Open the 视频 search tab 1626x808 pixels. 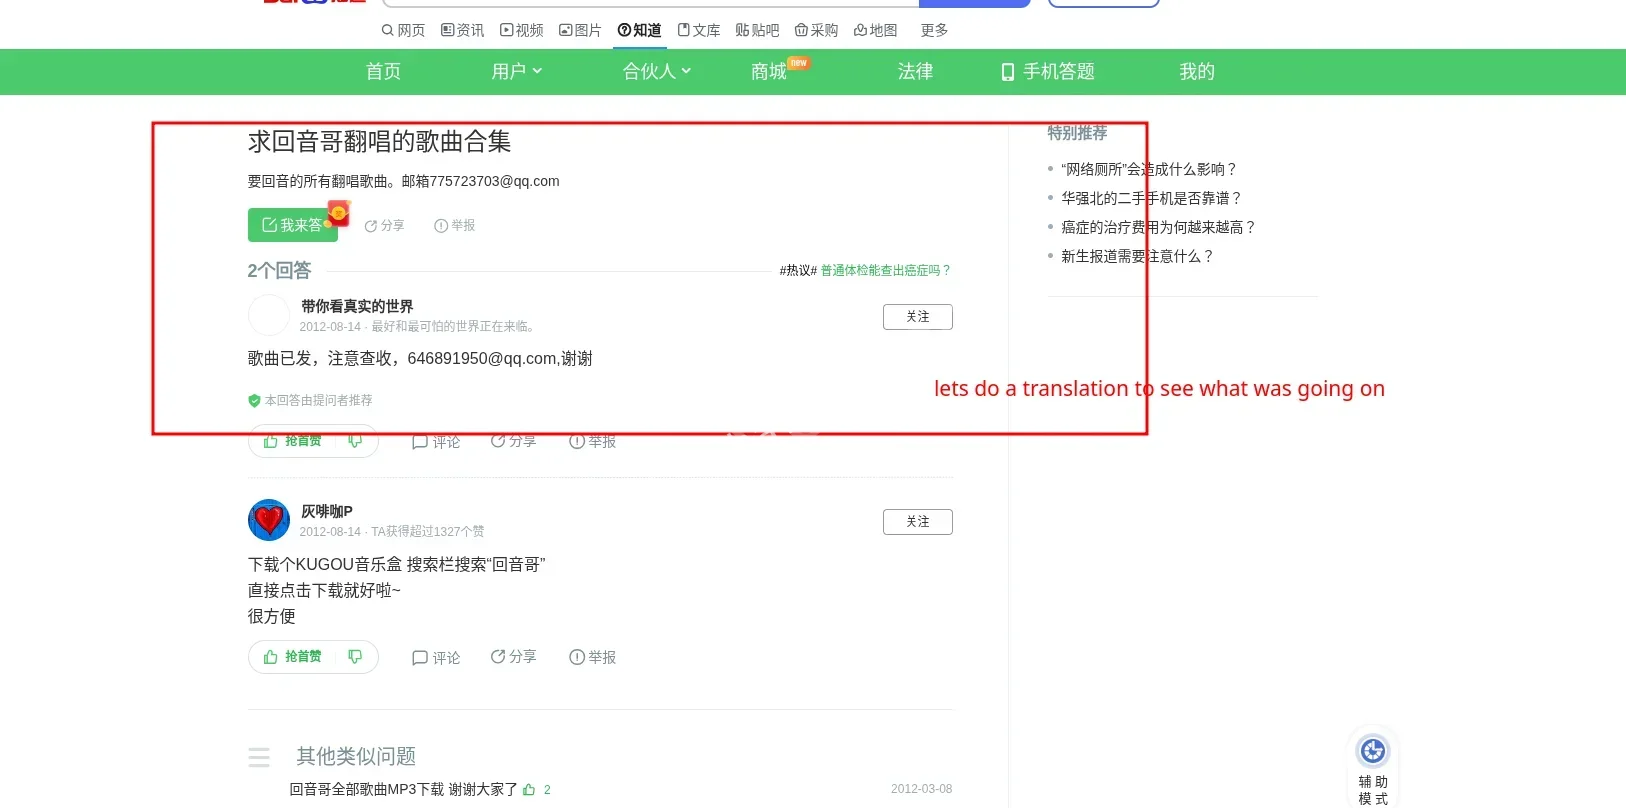click(522, 30)
